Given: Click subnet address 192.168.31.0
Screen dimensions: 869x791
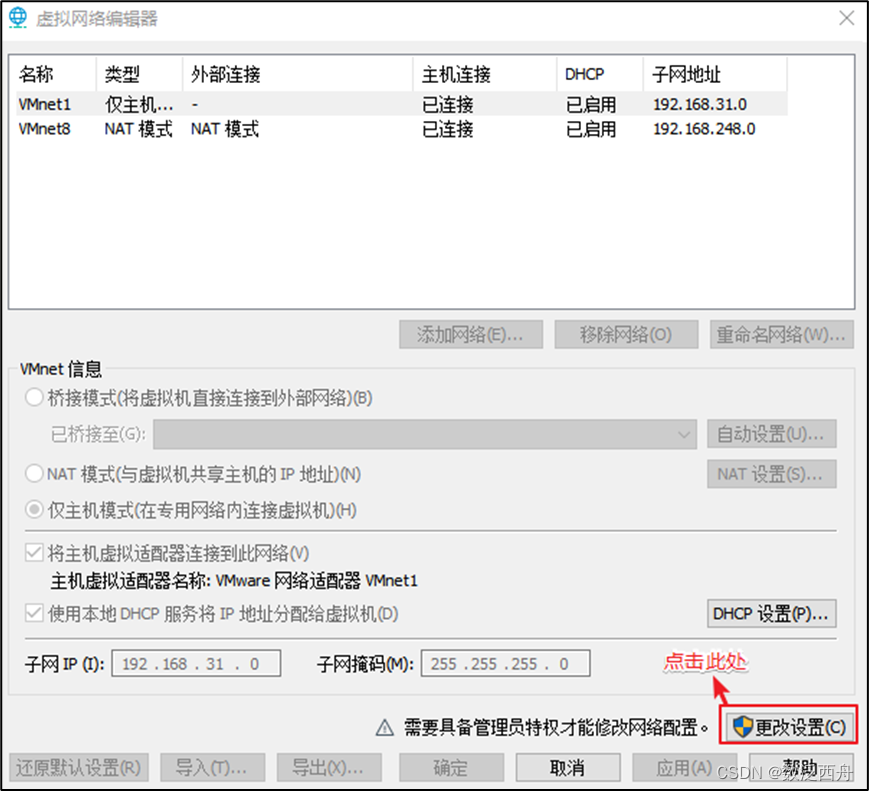Looking at the screenshot, I should point(700,104).
